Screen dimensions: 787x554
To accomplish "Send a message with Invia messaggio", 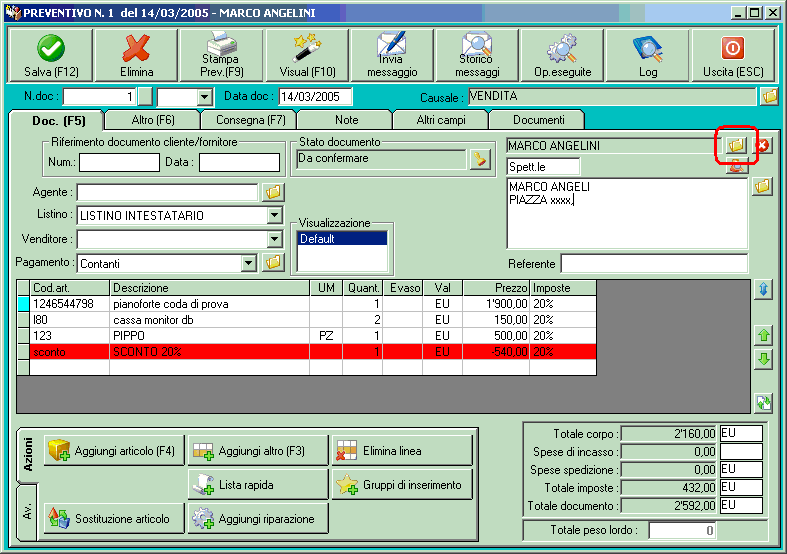I will click(x=392, y=55).
